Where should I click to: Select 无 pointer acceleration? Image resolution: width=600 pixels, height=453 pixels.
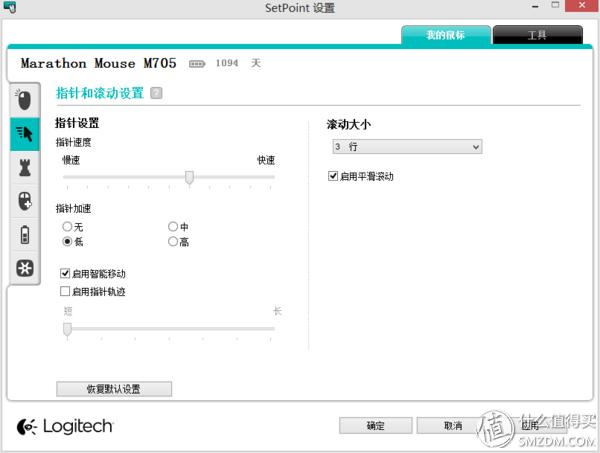67,226
